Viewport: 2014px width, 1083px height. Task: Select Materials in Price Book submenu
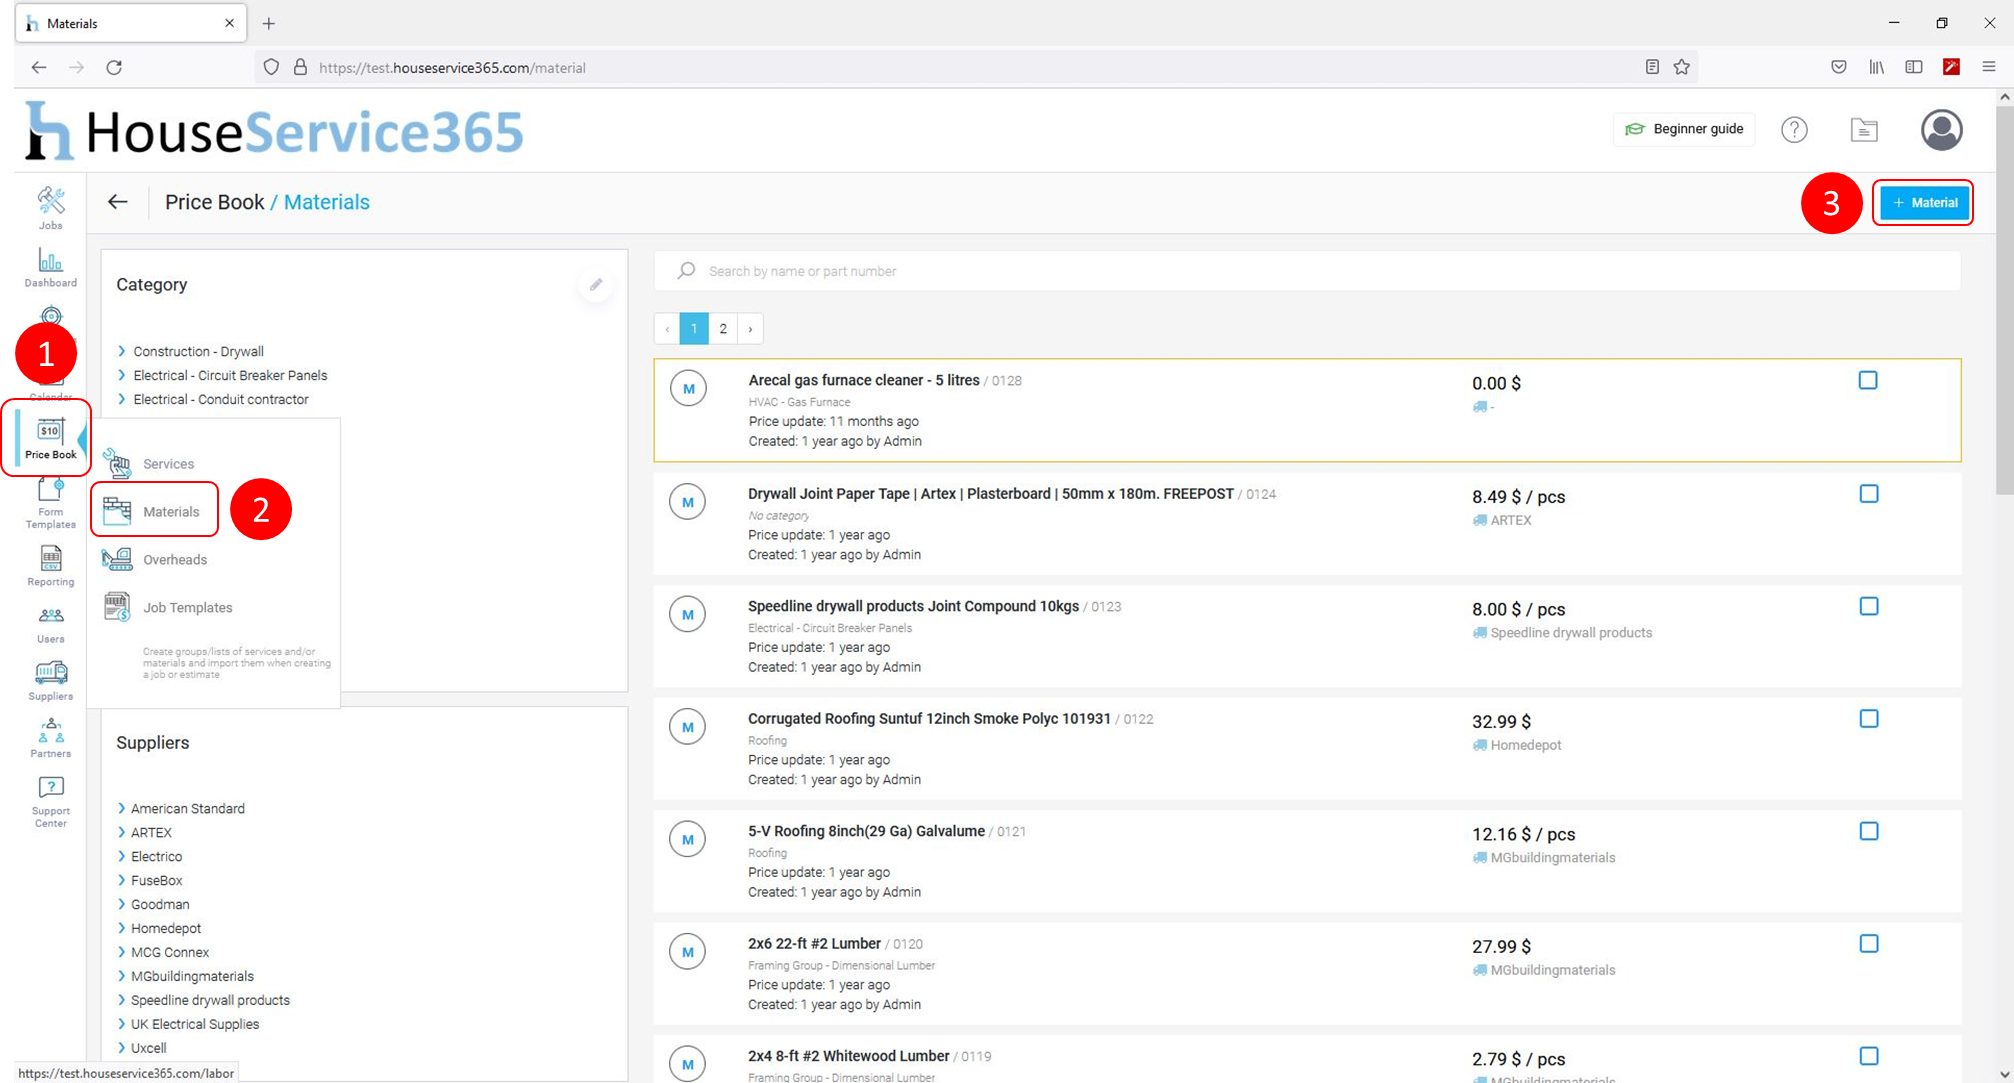154,511
